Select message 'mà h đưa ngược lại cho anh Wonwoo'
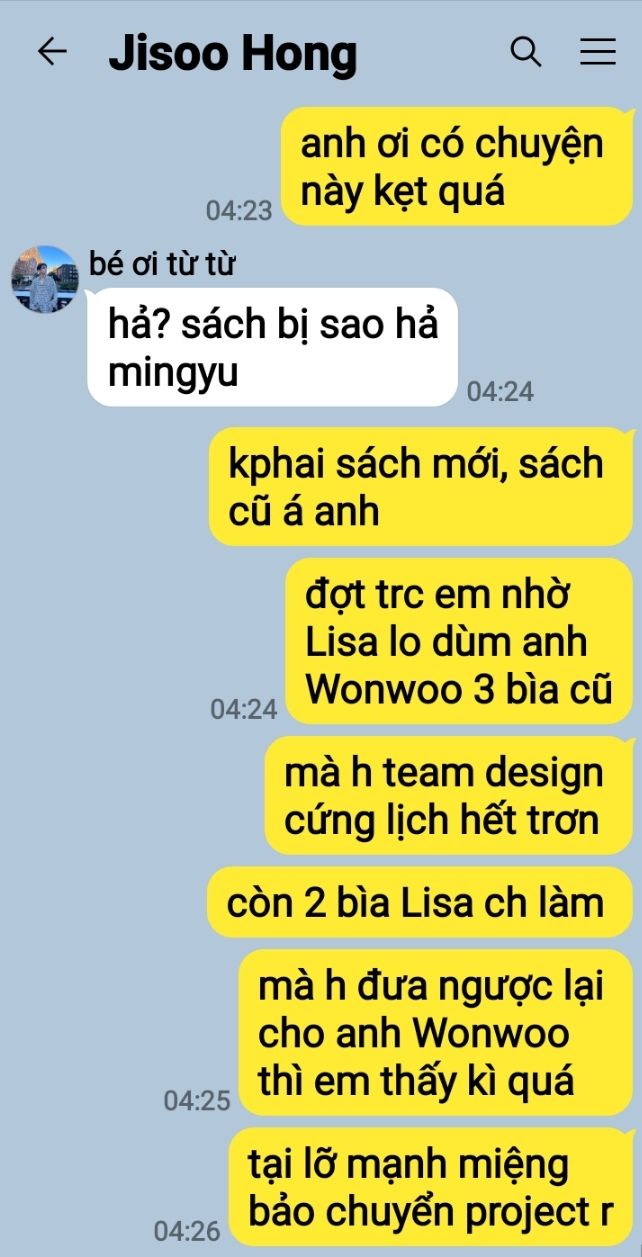The image size is (642, 1257). (435, 1030)
